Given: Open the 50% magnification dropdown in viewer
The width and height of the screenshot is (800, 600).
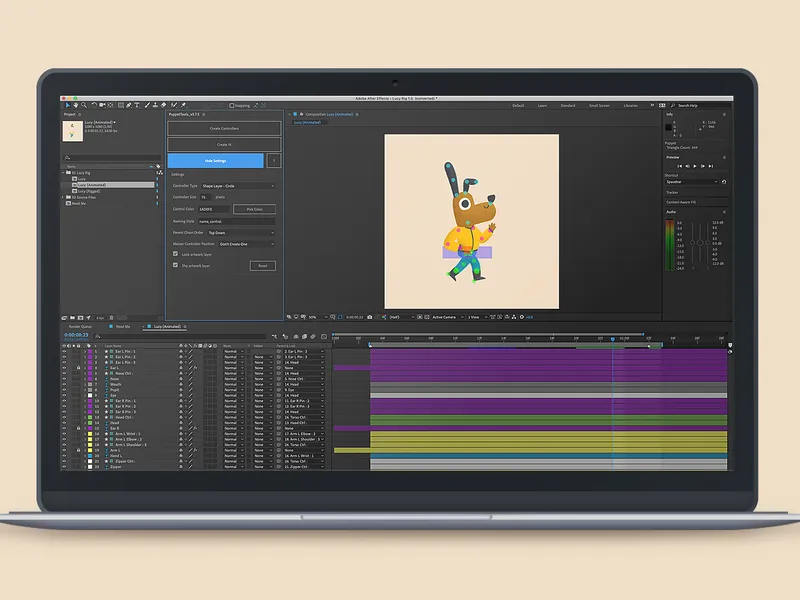Looking at the screenshot, I should [x=318, y=317].
